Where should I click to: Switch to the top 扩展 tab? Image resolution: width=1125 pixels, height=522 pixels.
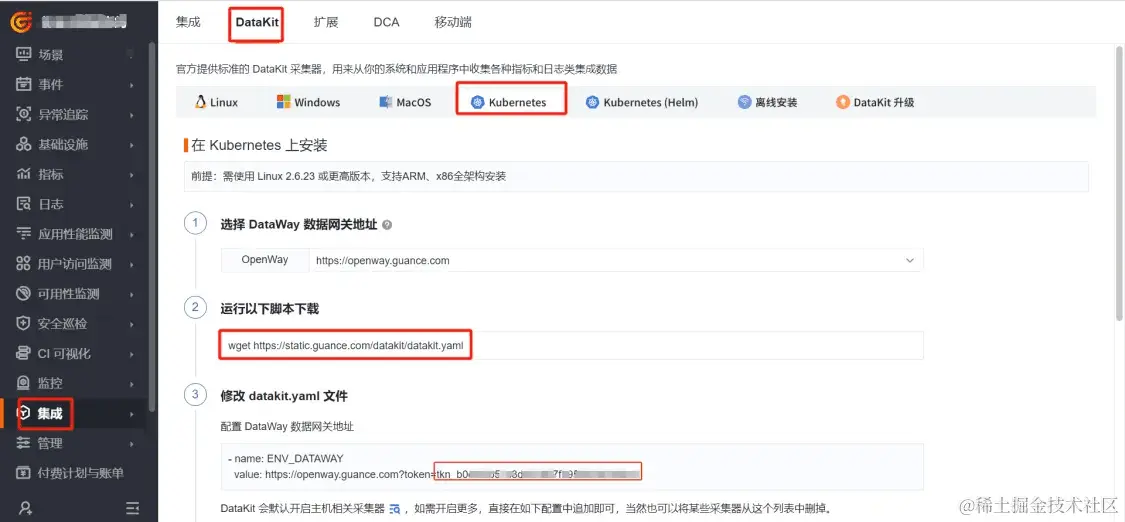[326, 22]
